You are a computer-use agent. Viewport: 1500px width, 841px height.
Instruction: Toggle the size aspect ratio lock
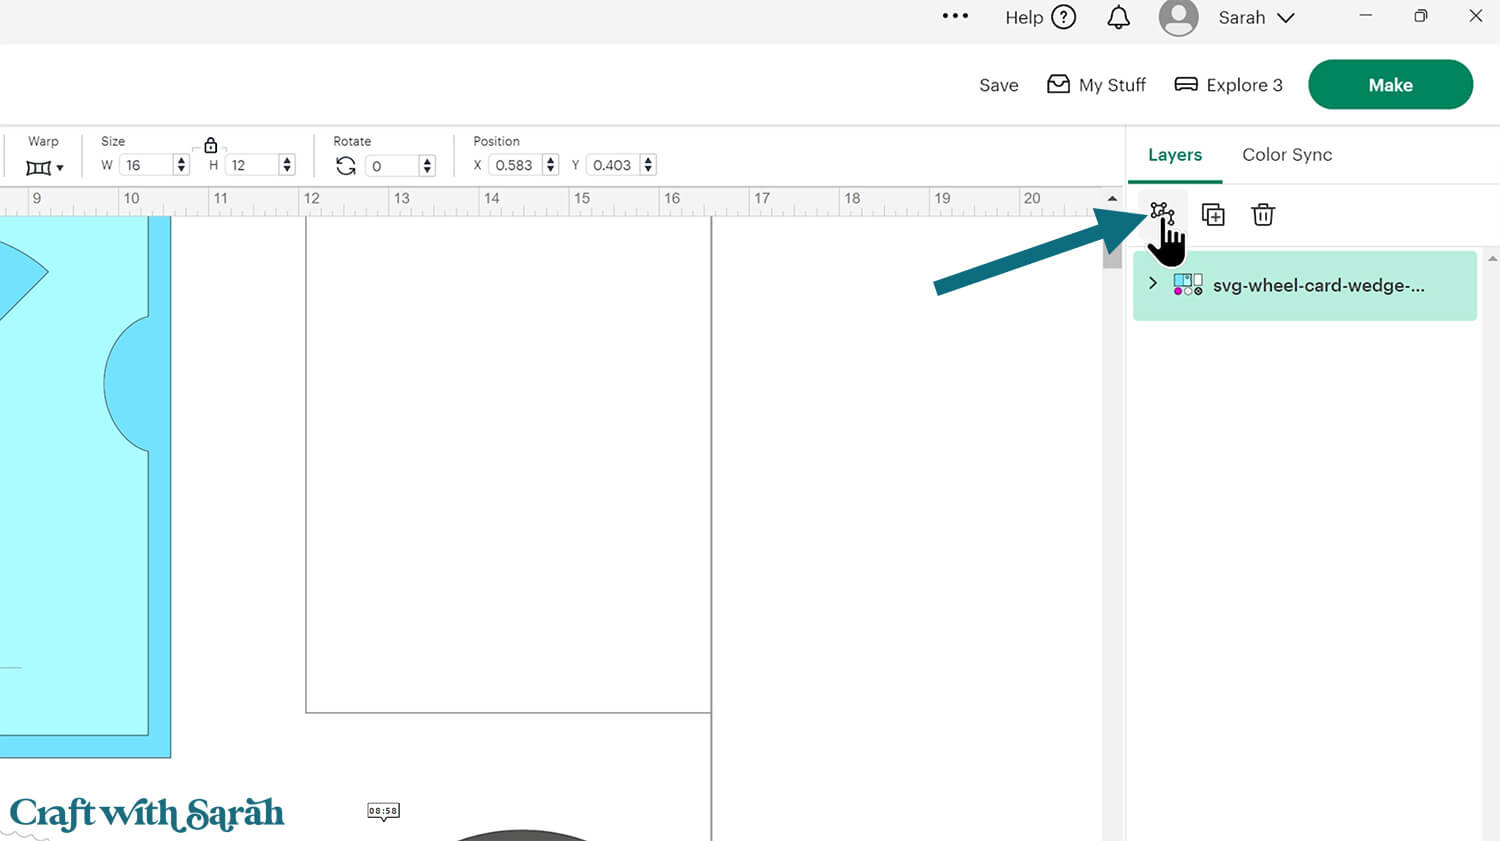click(x=210, y=146)
